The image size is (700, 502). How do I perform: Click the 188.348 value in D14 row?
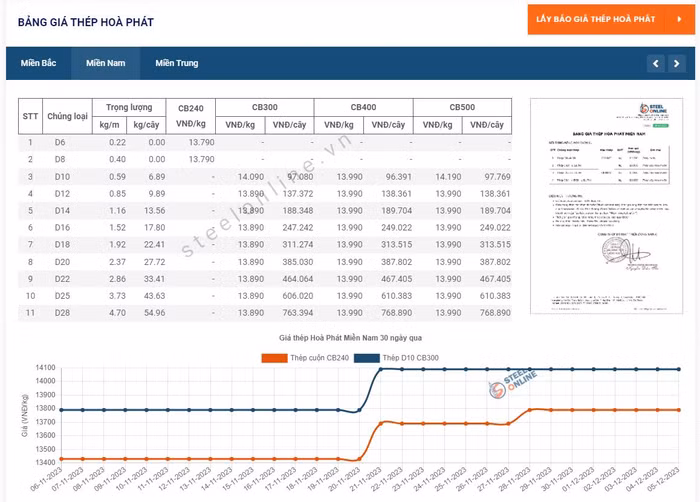(298, 211)
